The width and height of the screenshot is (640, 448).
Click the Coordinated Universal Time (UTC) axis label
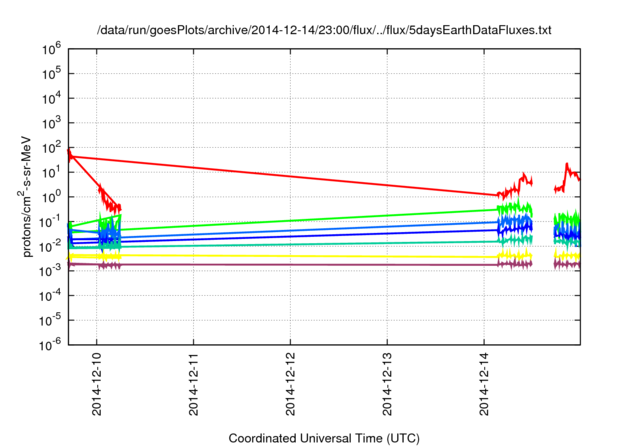(x=324, y=438)
